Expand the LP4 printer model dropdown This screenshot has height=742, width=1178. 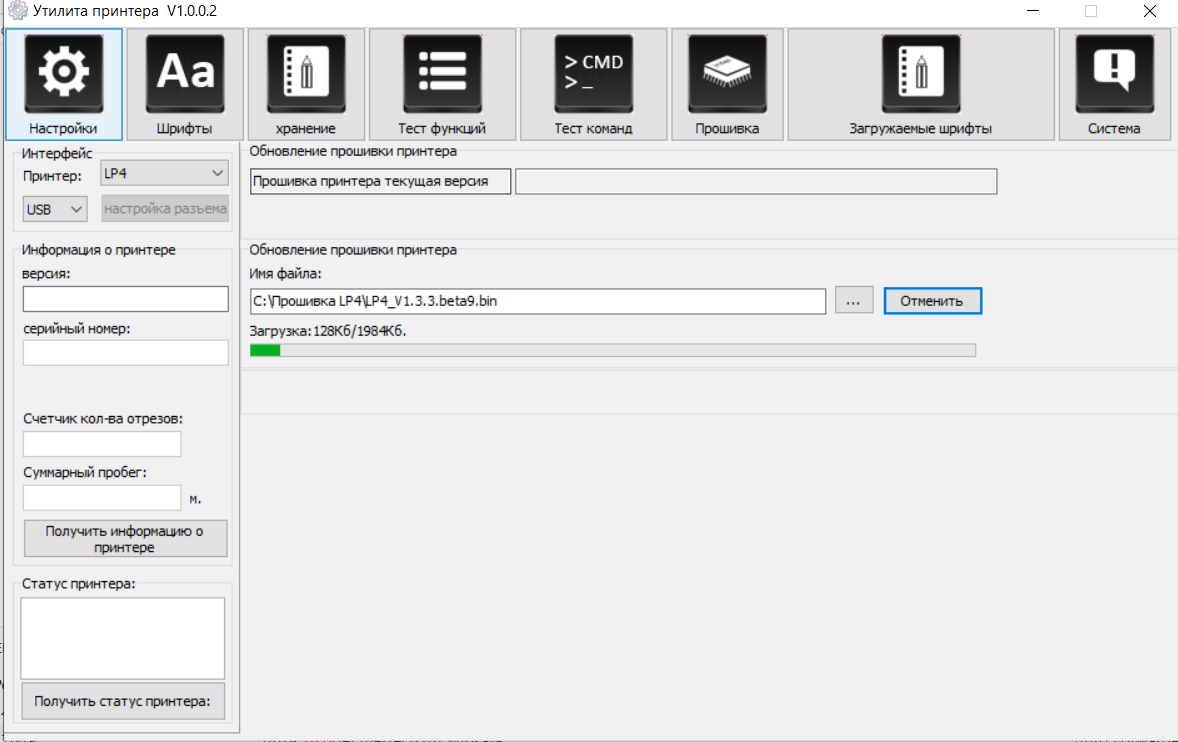click(x=165, y=174)
